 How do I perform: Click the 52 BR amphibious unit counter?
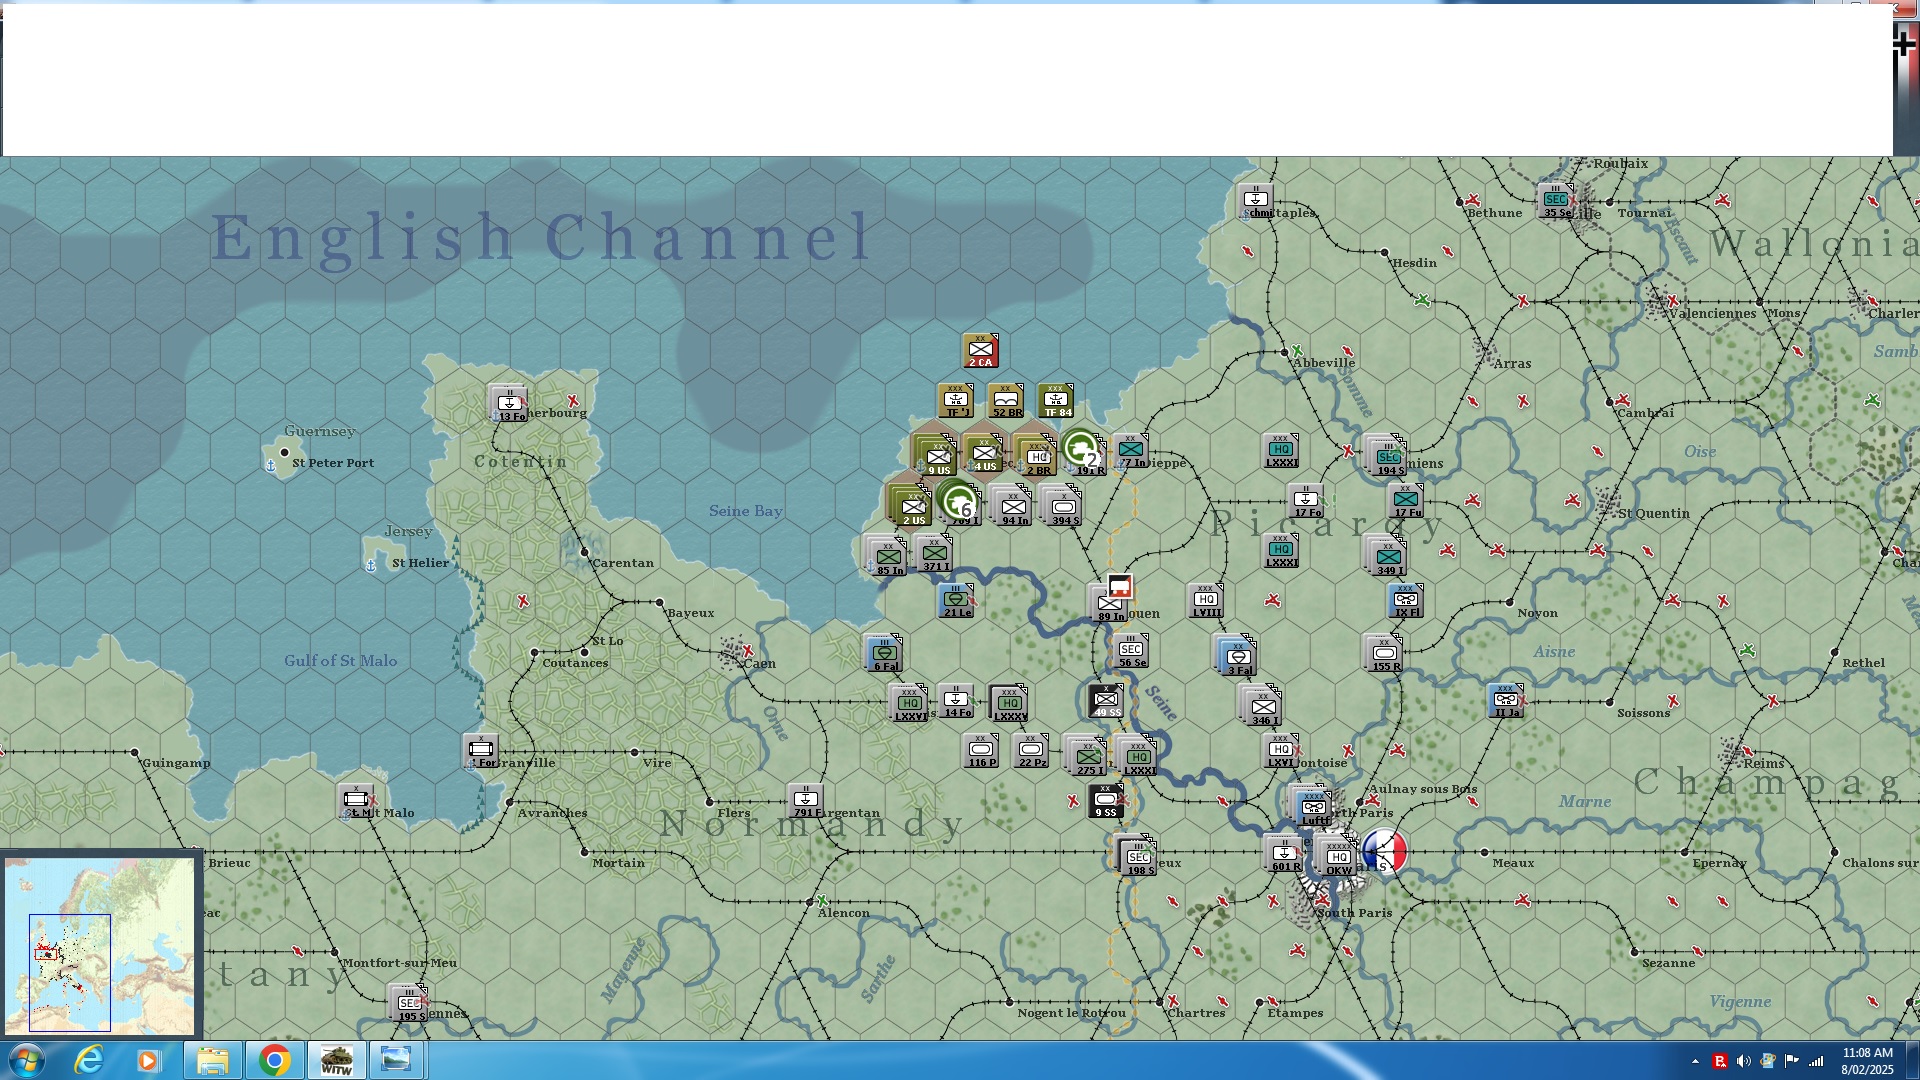pyautogui.click(x=1006, y=401)
